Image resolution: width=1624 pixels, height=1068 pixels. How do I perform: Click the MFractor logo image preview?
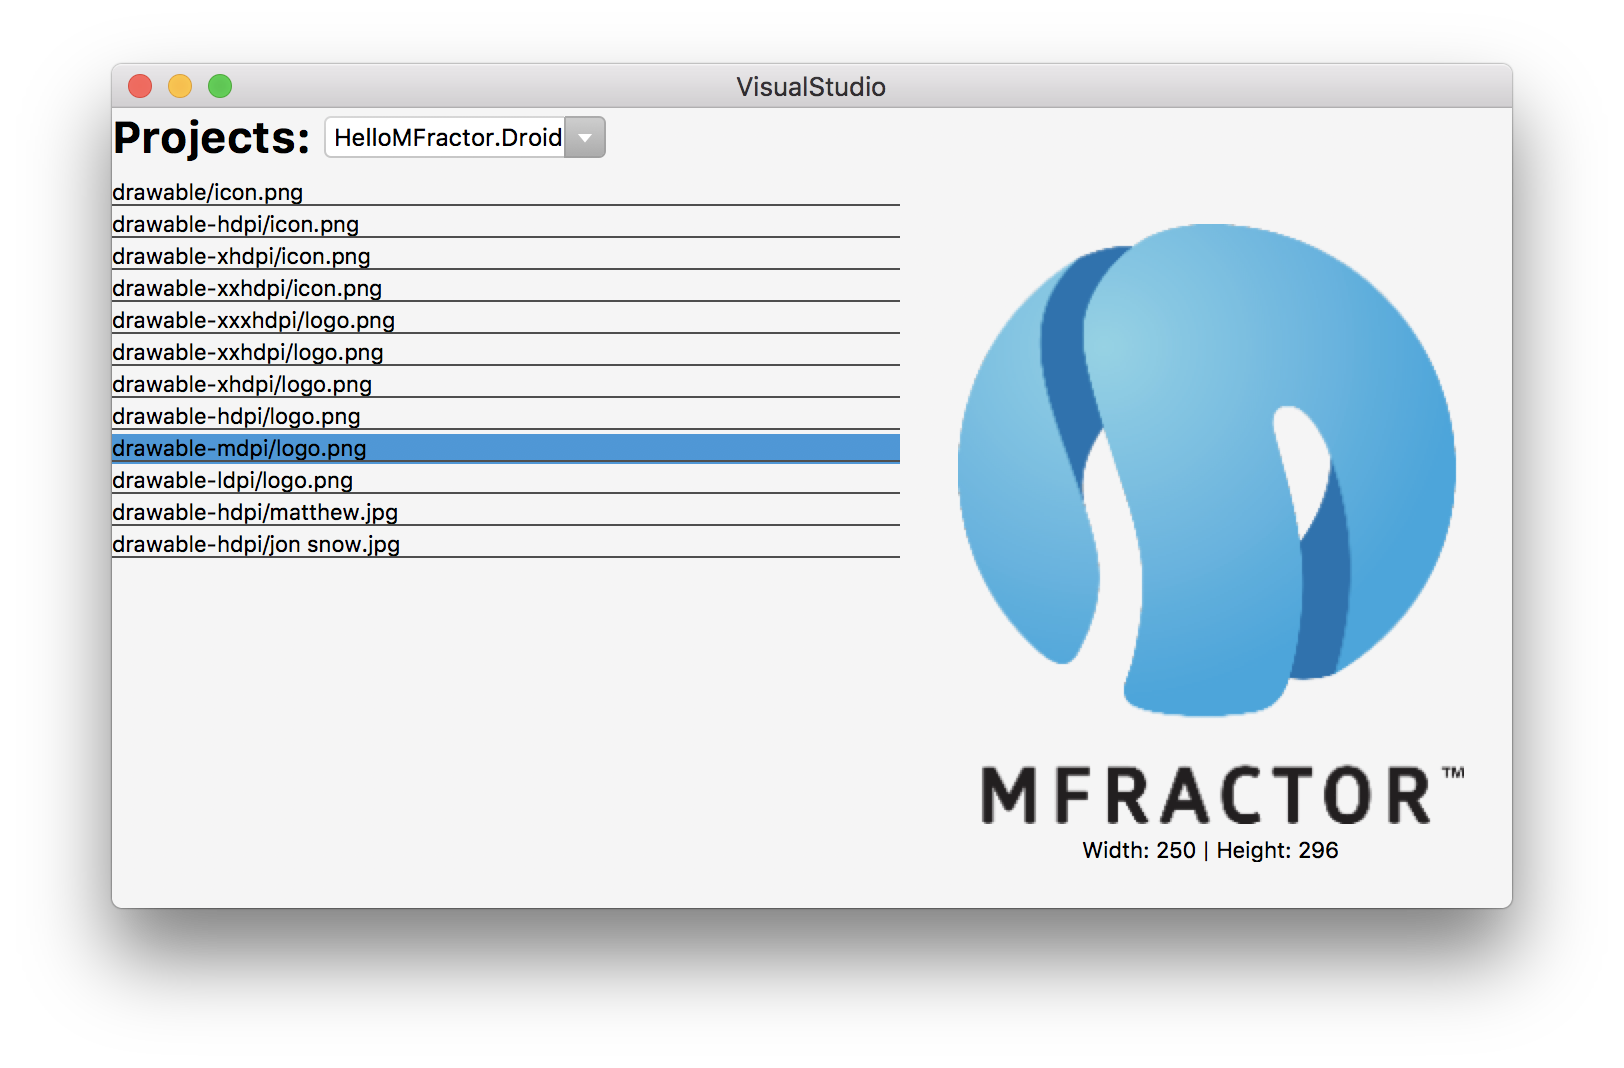1210,525
